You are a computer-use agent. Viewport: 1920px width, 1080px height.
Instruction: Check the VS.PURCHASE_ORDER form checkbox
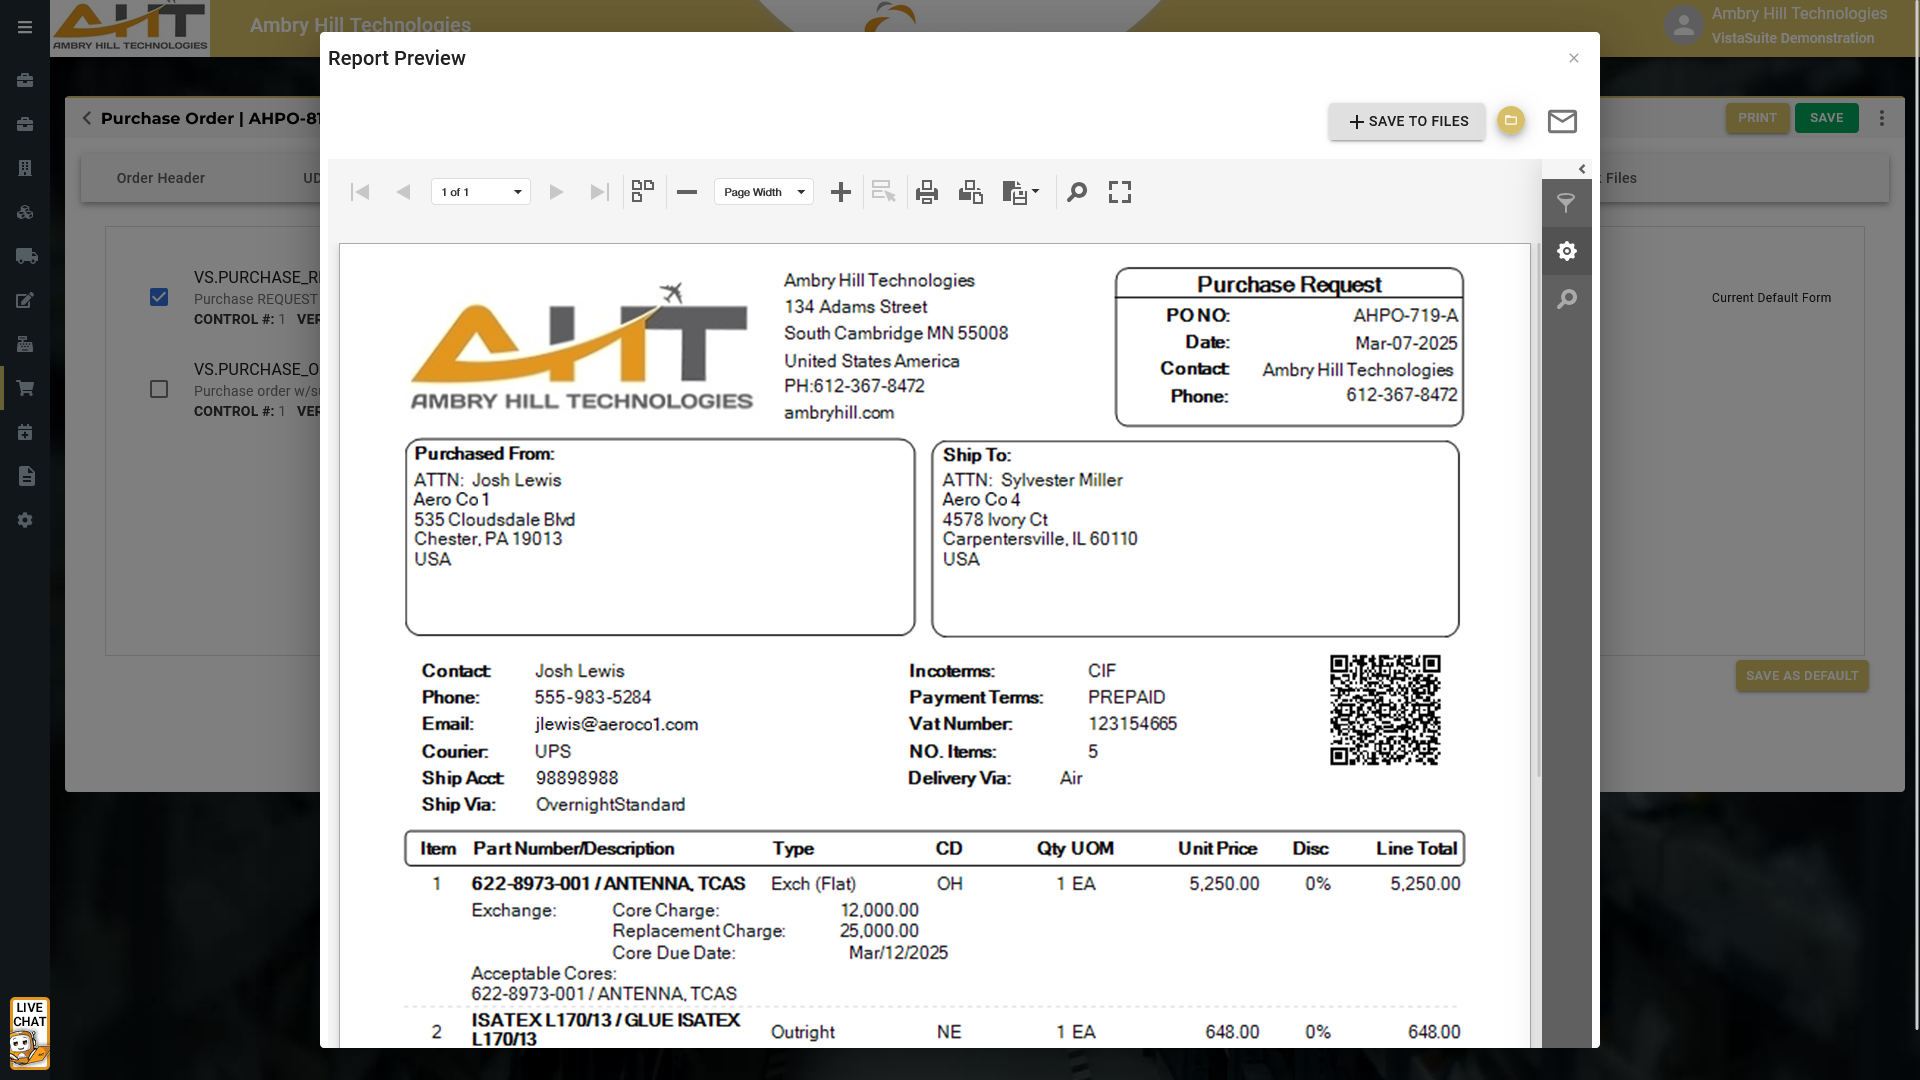pyautogui.click(x=159, y=389)
